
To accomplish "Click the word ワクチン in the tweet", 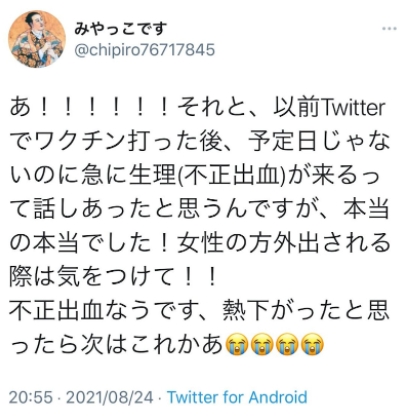I will pos(81,142).
